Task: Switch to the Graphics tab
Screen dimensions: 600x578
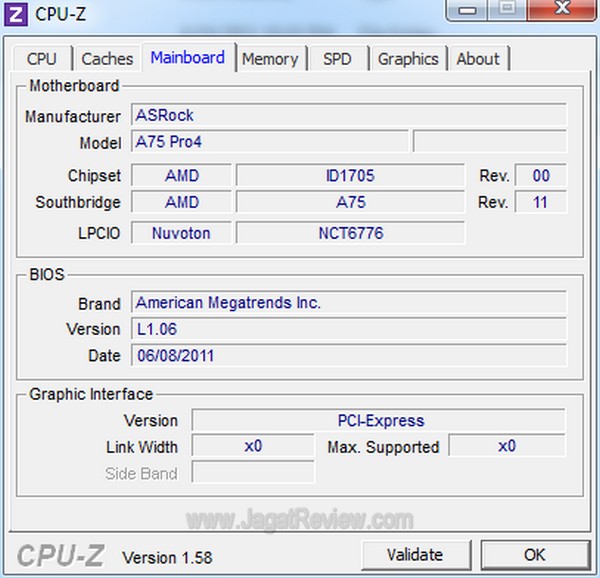Action: tap(408, 59)
